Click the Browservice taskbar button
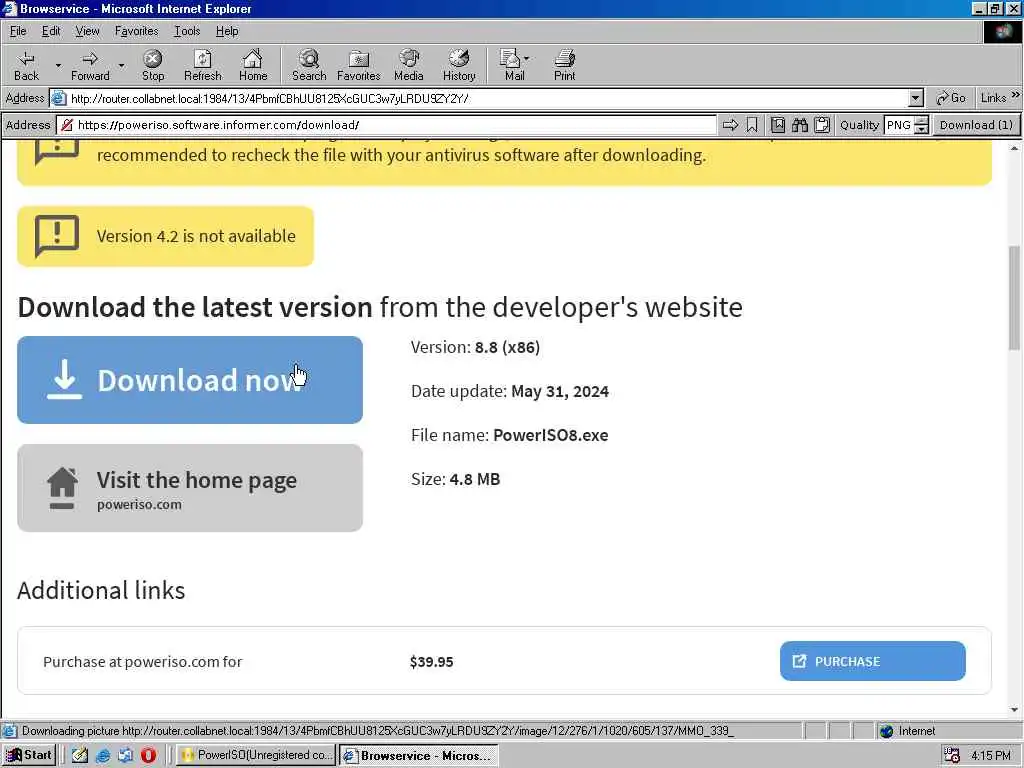This screenshot has height=768, width=1024. coord(419,756)
